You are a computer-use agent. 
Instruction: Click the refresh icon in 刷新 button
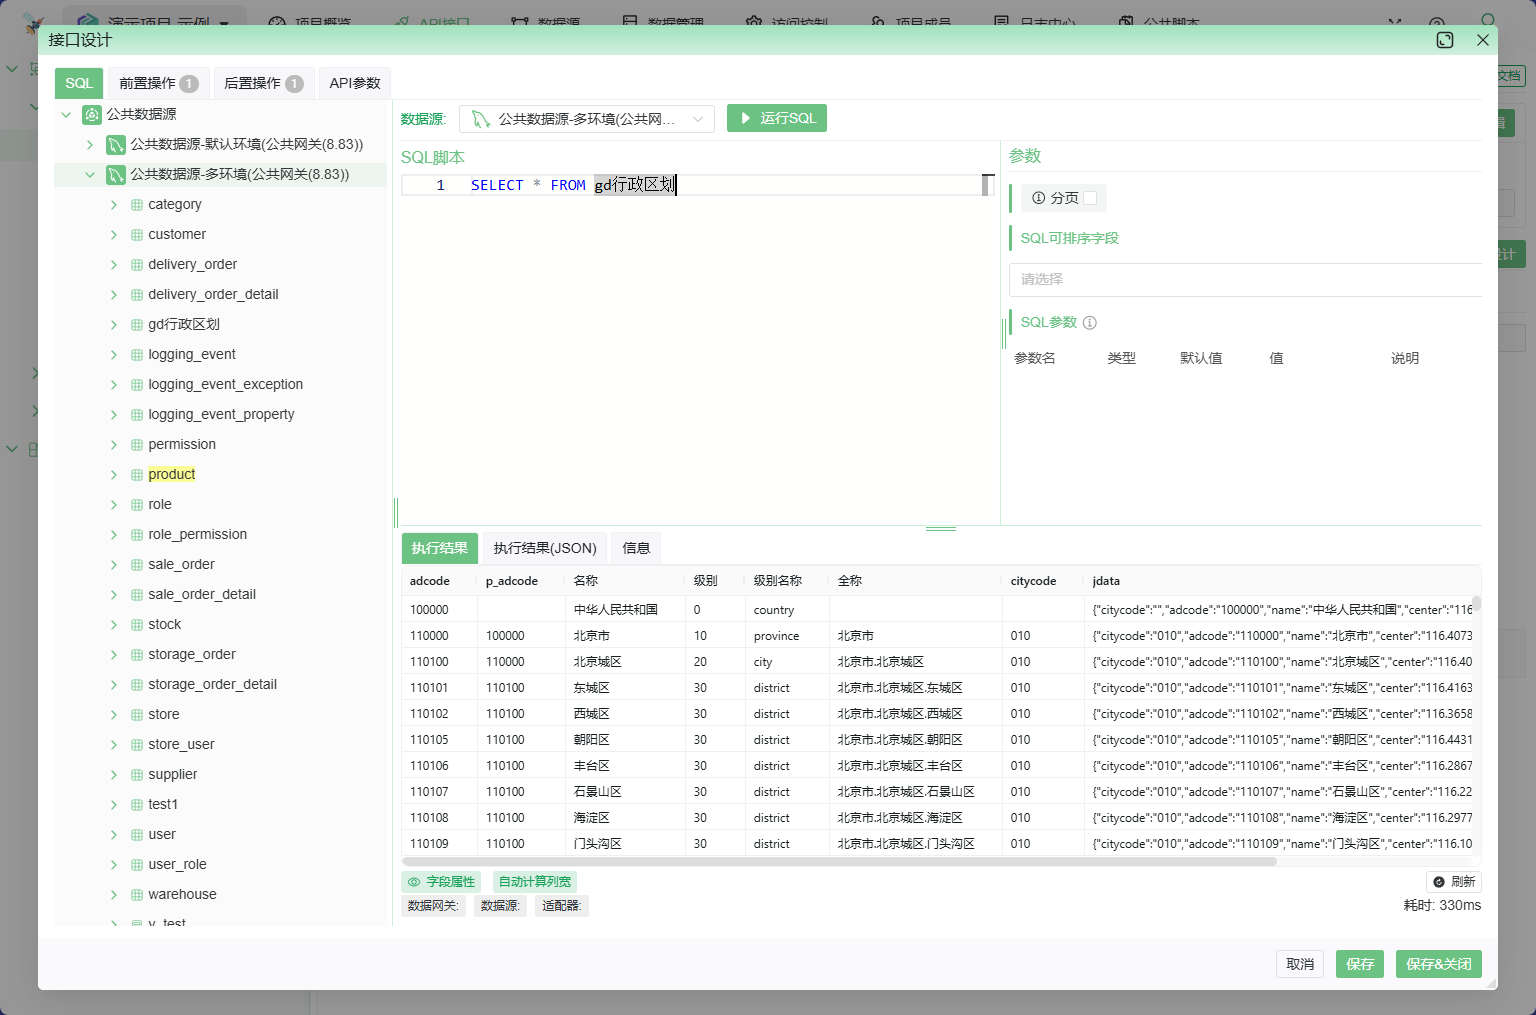[x=1439, y=882]
